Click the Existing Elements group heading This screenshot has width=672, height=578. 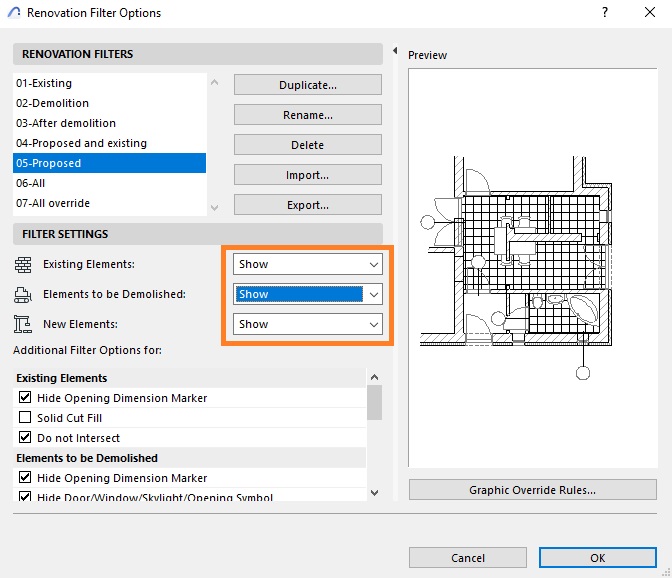[x=190, y=378]
